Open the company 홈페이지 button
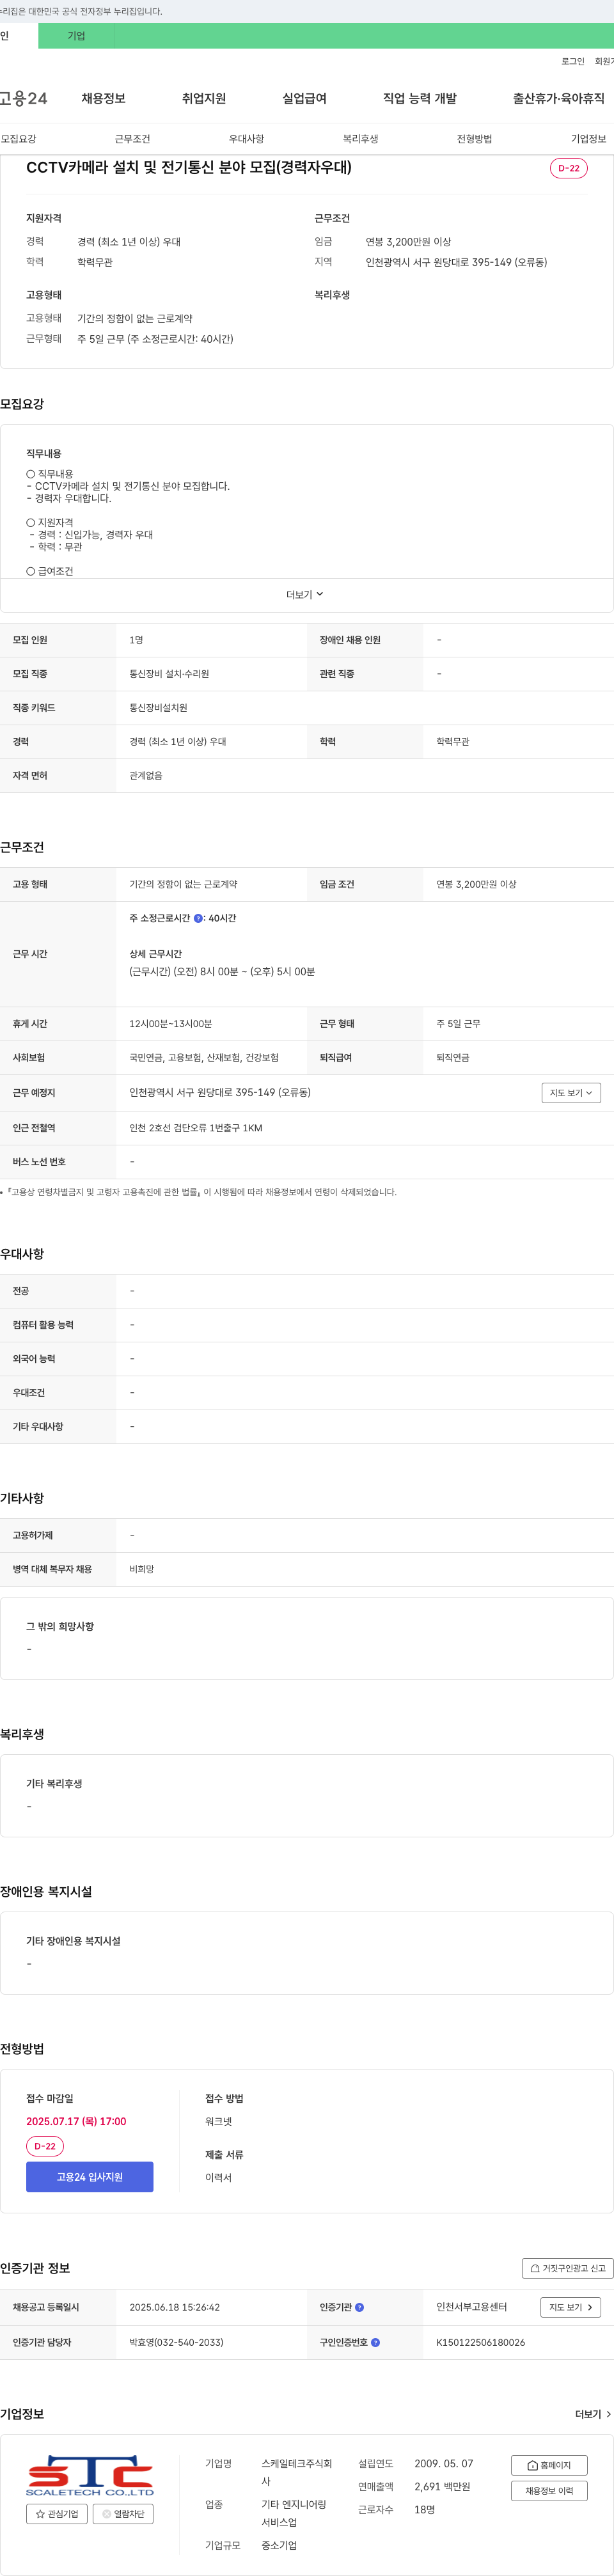614x2576 pixels. tap(549, 2465)
